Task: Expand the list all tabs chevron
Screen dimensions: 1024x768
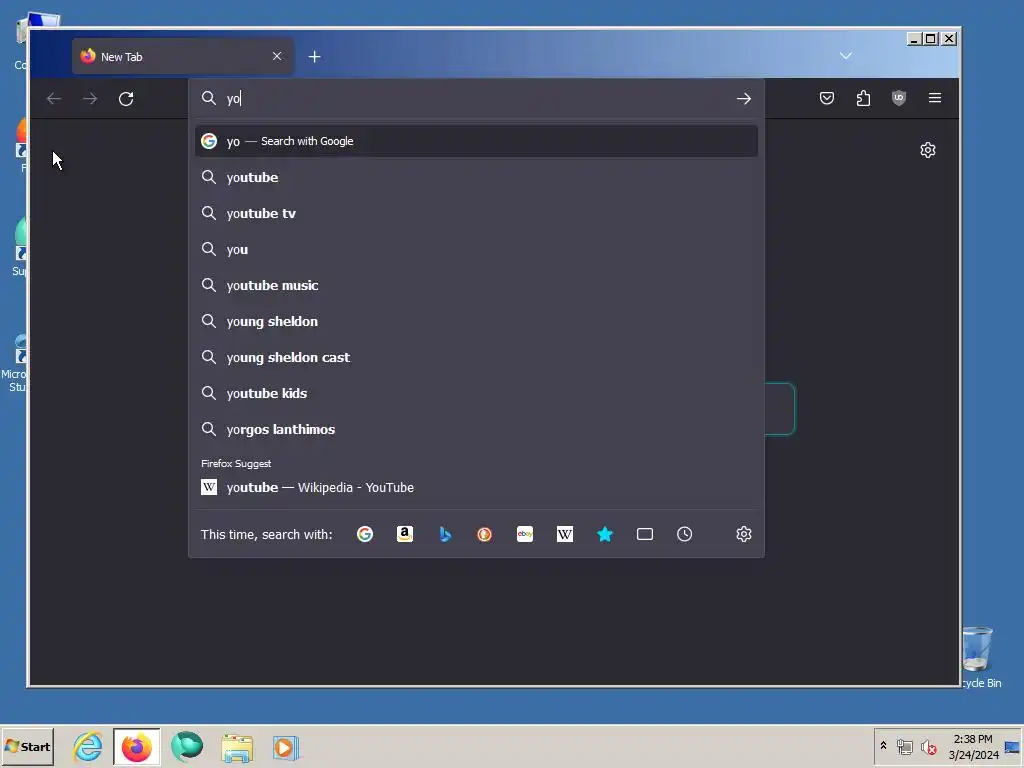Action: click(x=846, y=56)
